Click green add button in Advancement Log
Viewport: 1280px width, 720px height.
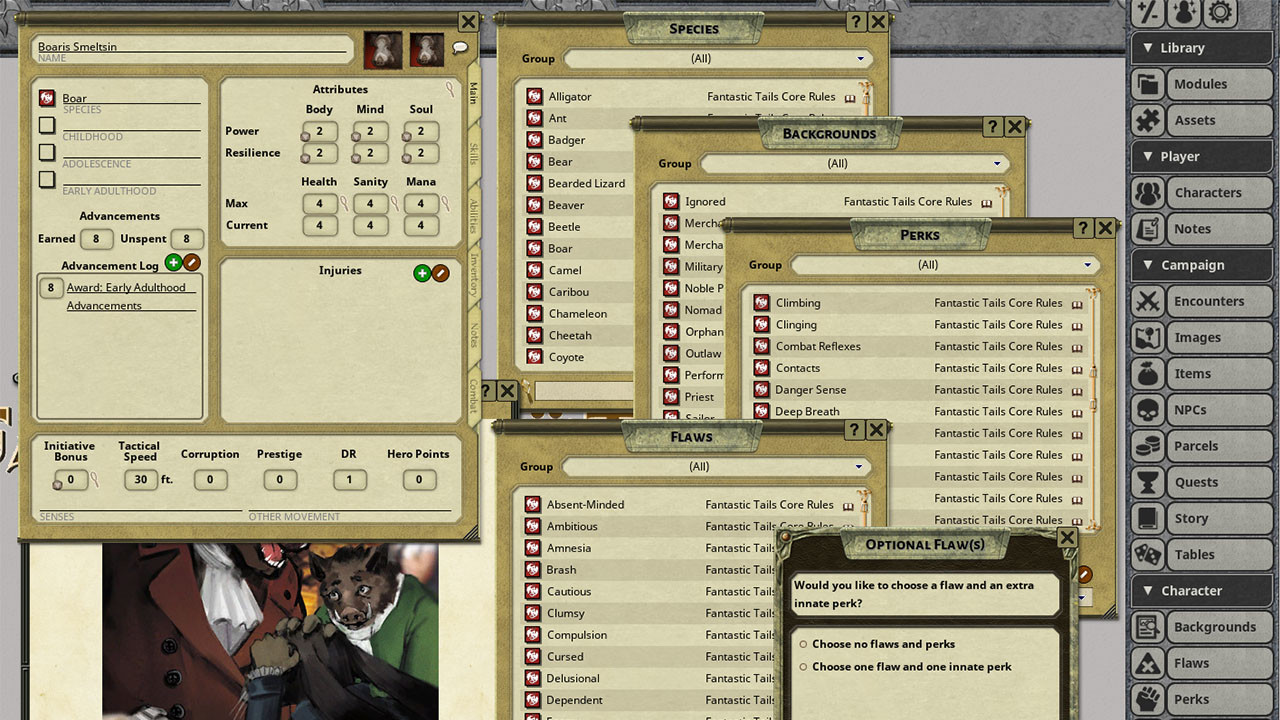click(x=173, y=263)
